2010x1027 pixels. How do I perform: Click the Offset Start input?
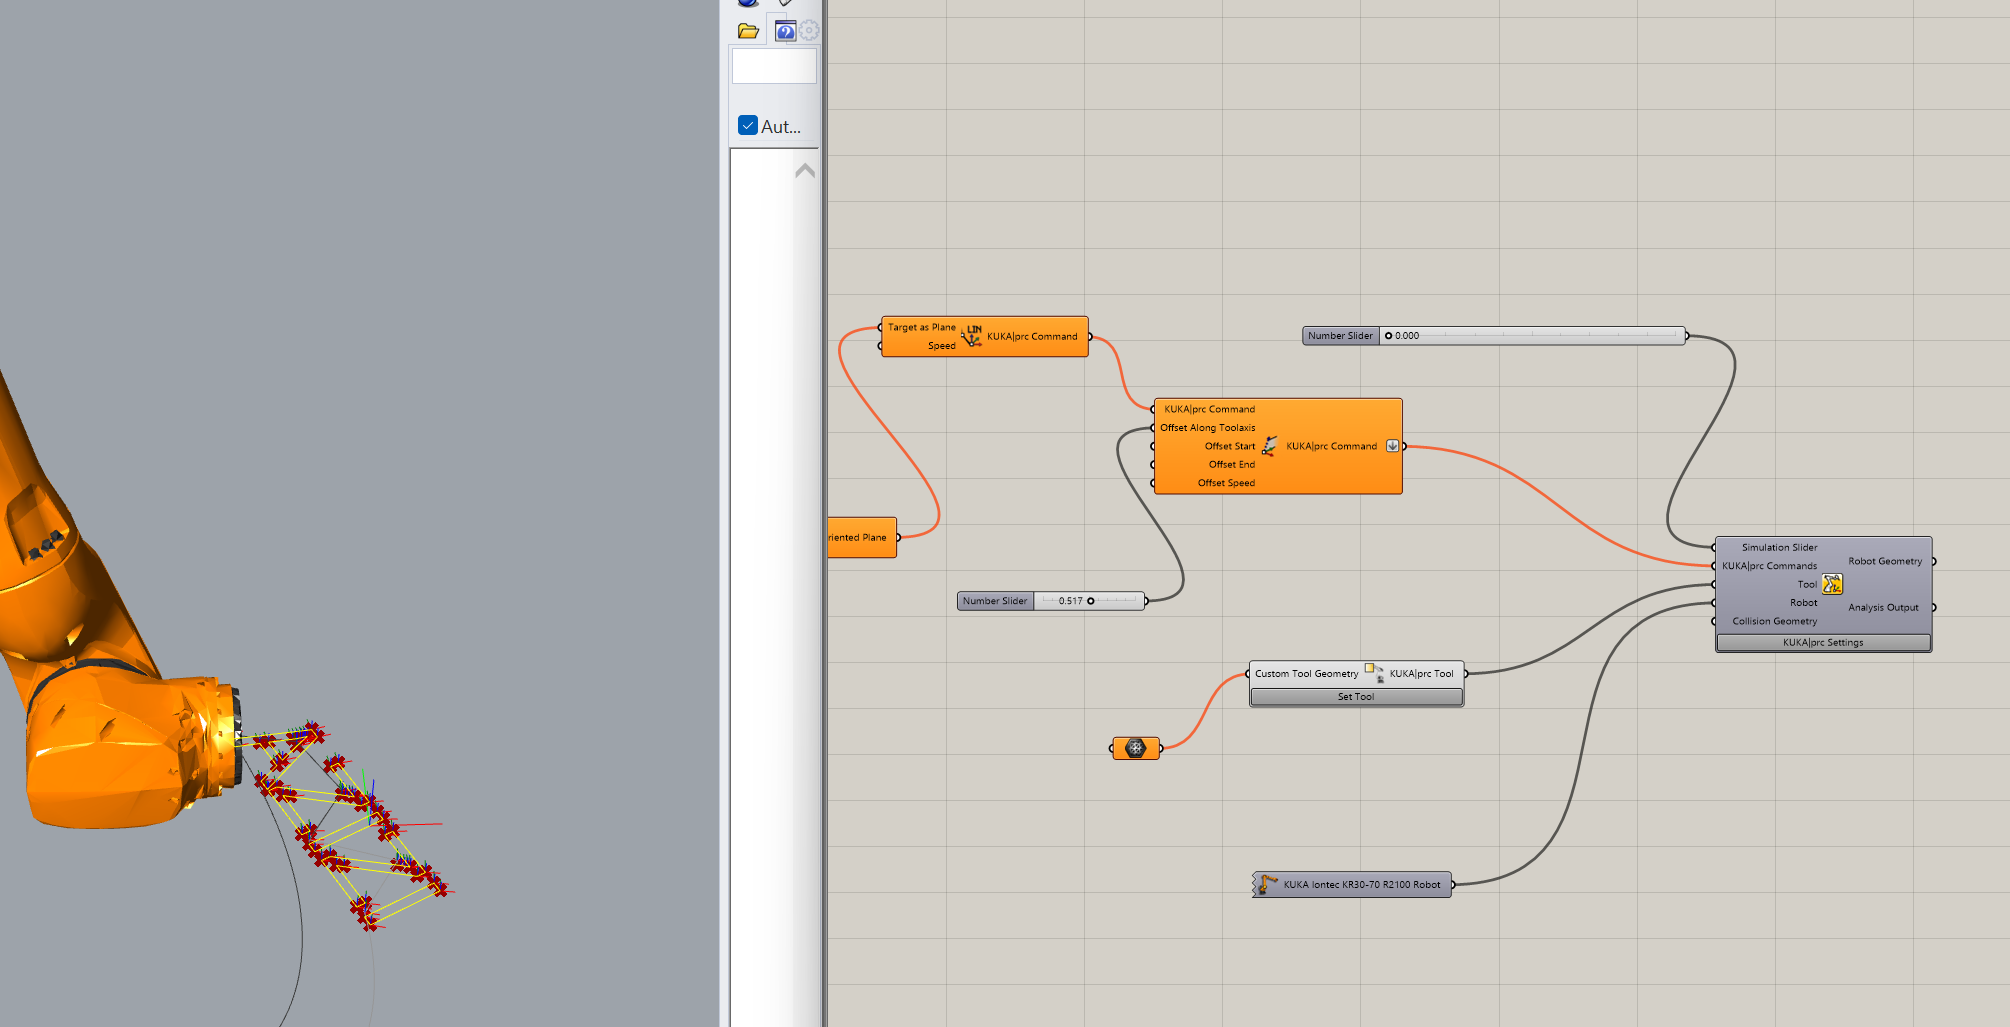pyautogui.click(x=1229, y=446)
